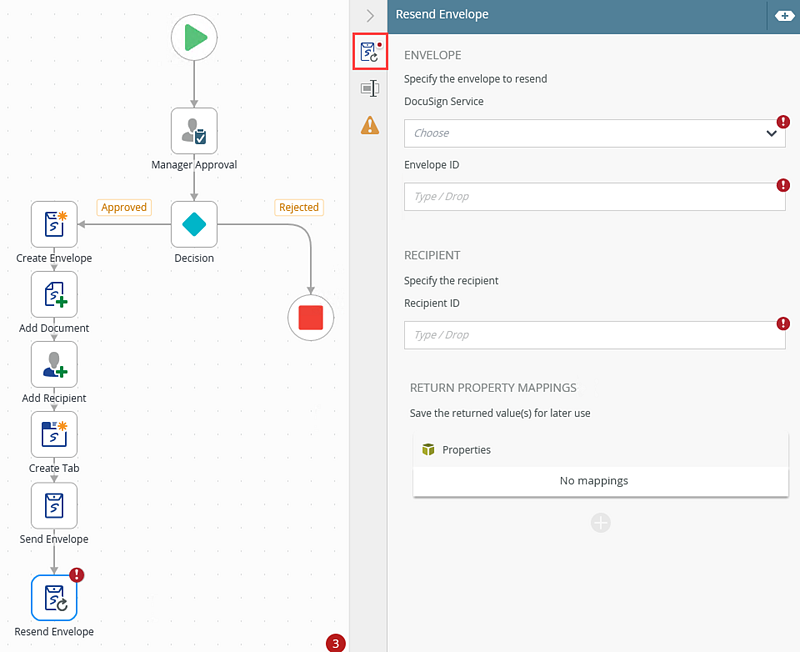Collapse the configuration panel with chevron
The height and width of the screenshot is (652, 800).
tap(370, 16)
